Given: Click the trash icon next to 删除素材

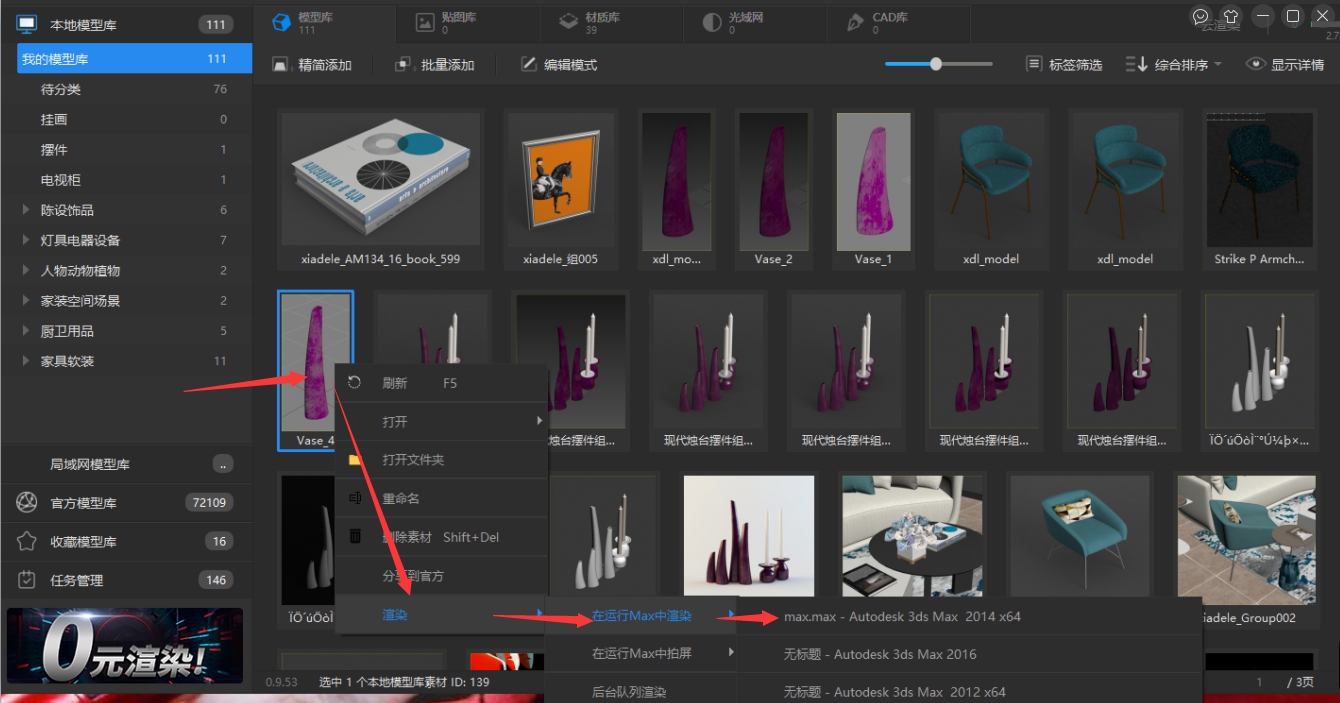Looking at the screenshot, I should coord(354,536).
